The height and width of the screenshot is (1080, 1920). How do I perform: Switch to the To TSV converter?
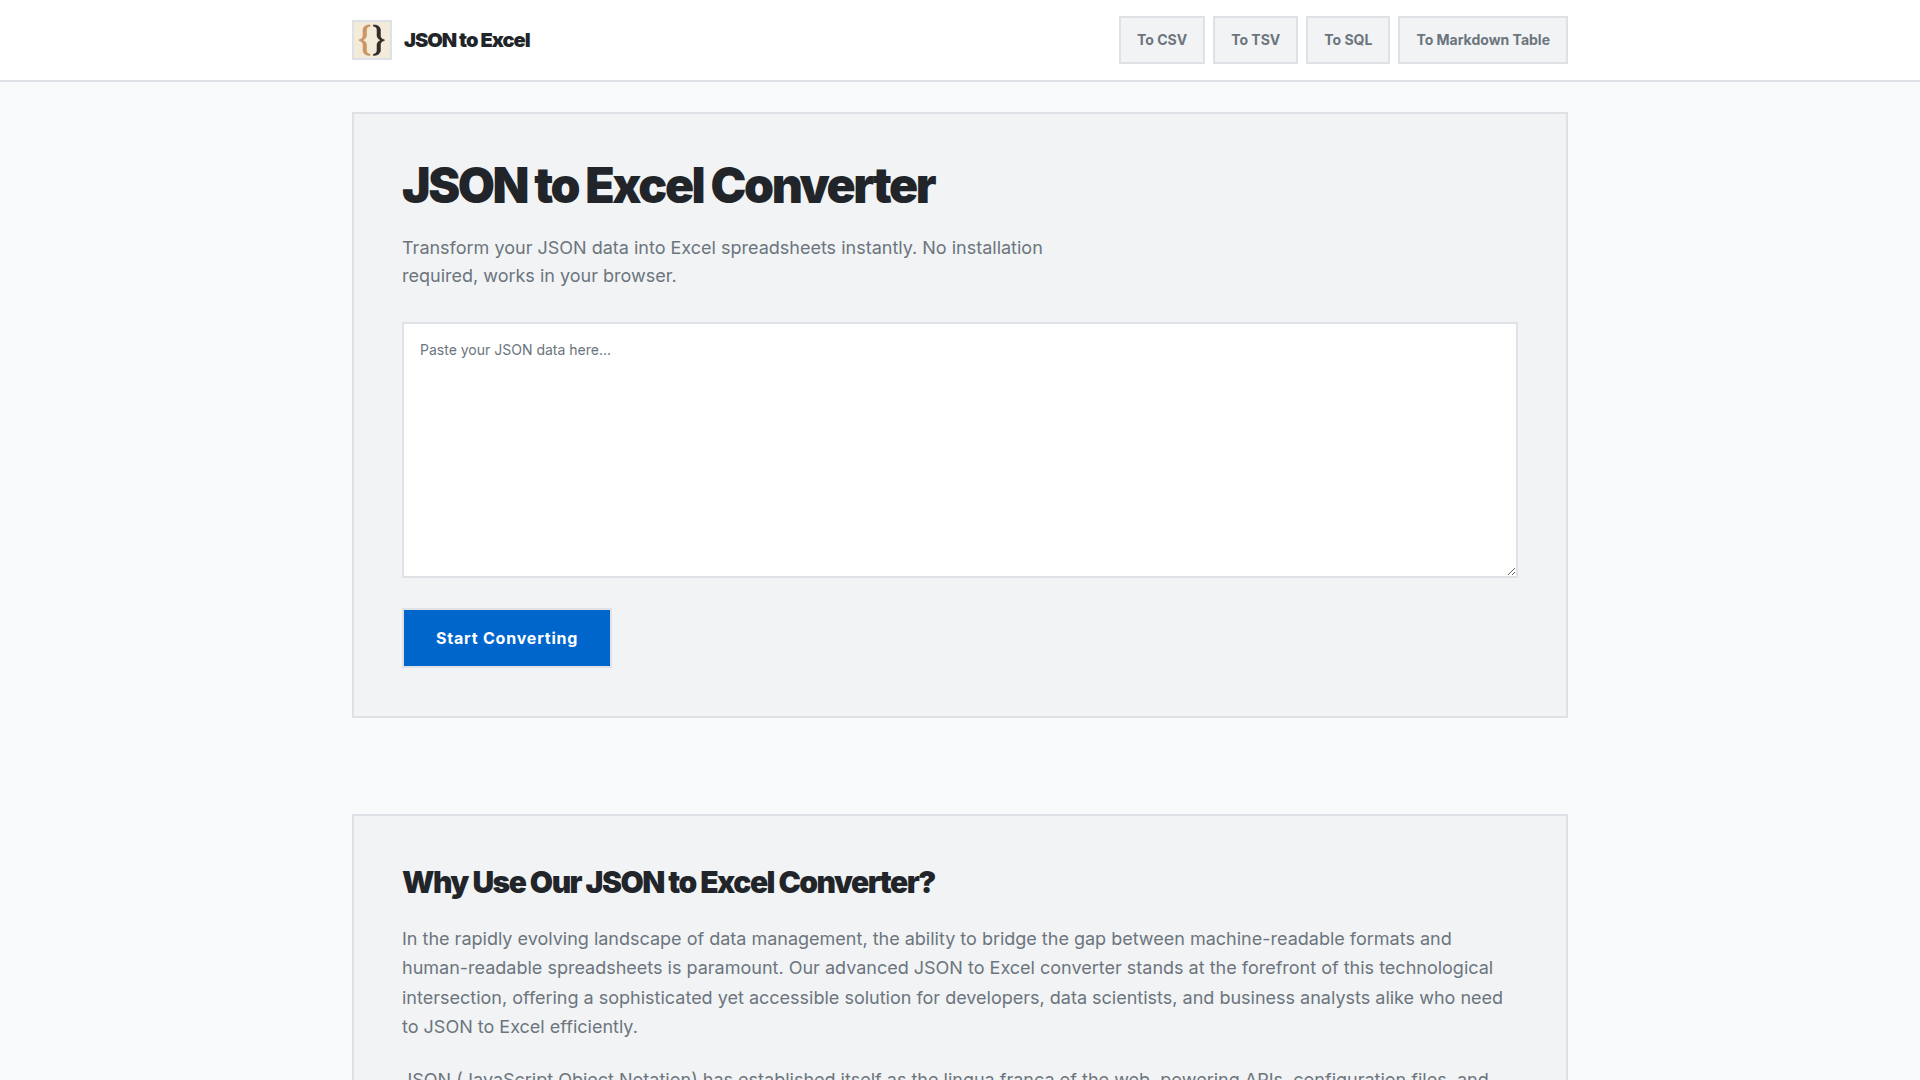(1255, 40)
